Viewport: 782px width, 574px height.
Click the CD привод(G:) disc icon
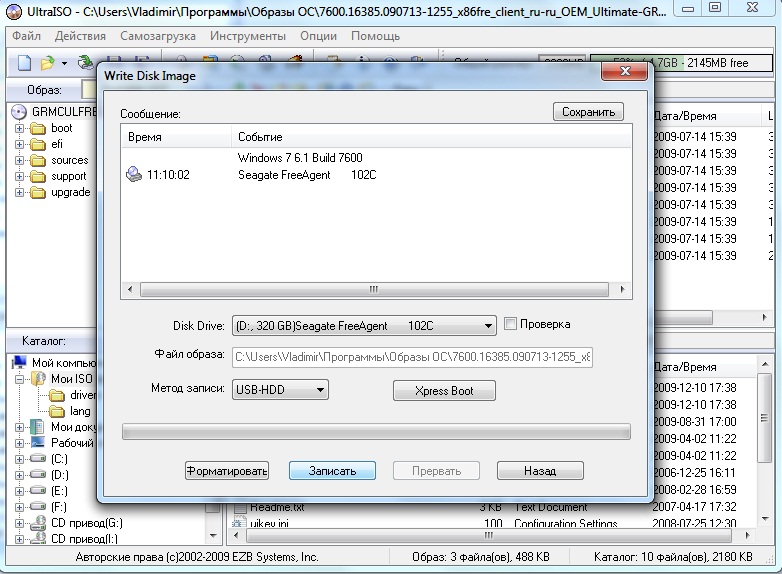[38, 523]
